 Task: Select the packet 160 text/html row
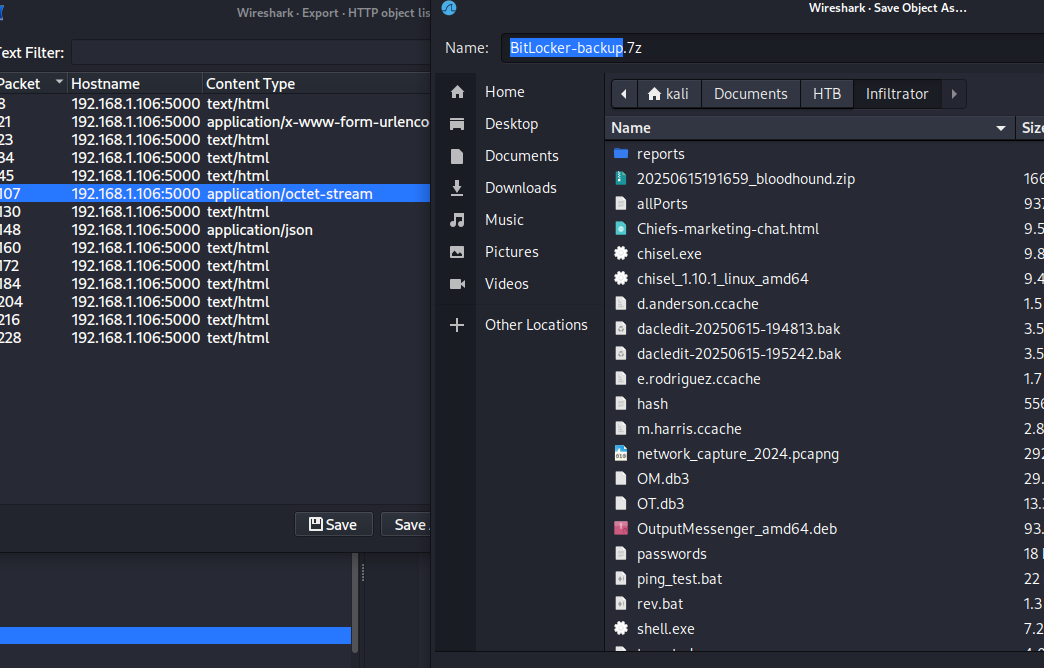[x=214, y=248]
